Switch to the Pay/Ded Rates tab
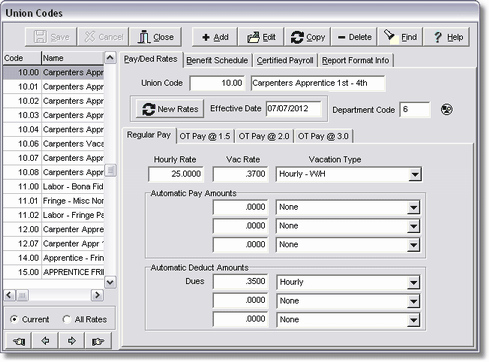The height and width of the screenshot is (362, 489). [150, 59]
